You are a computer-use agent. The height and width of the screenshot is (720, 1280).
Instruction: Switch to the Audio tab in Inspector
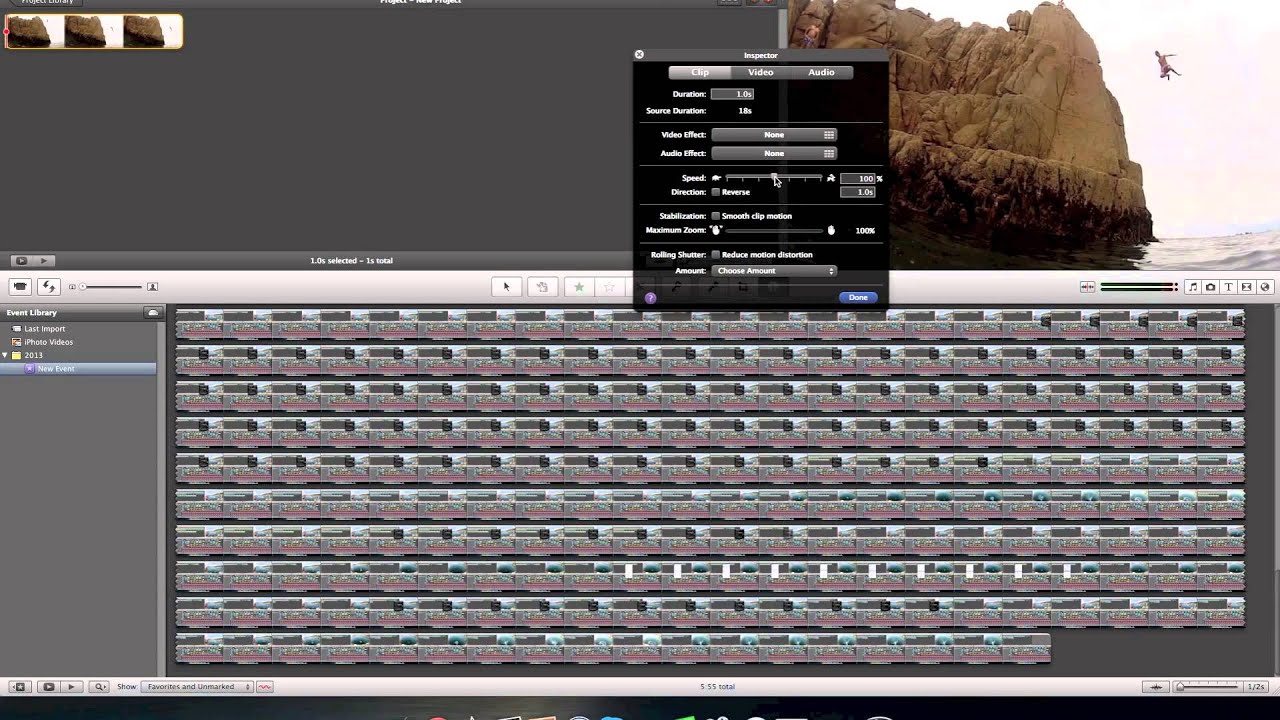click(821, 72)
